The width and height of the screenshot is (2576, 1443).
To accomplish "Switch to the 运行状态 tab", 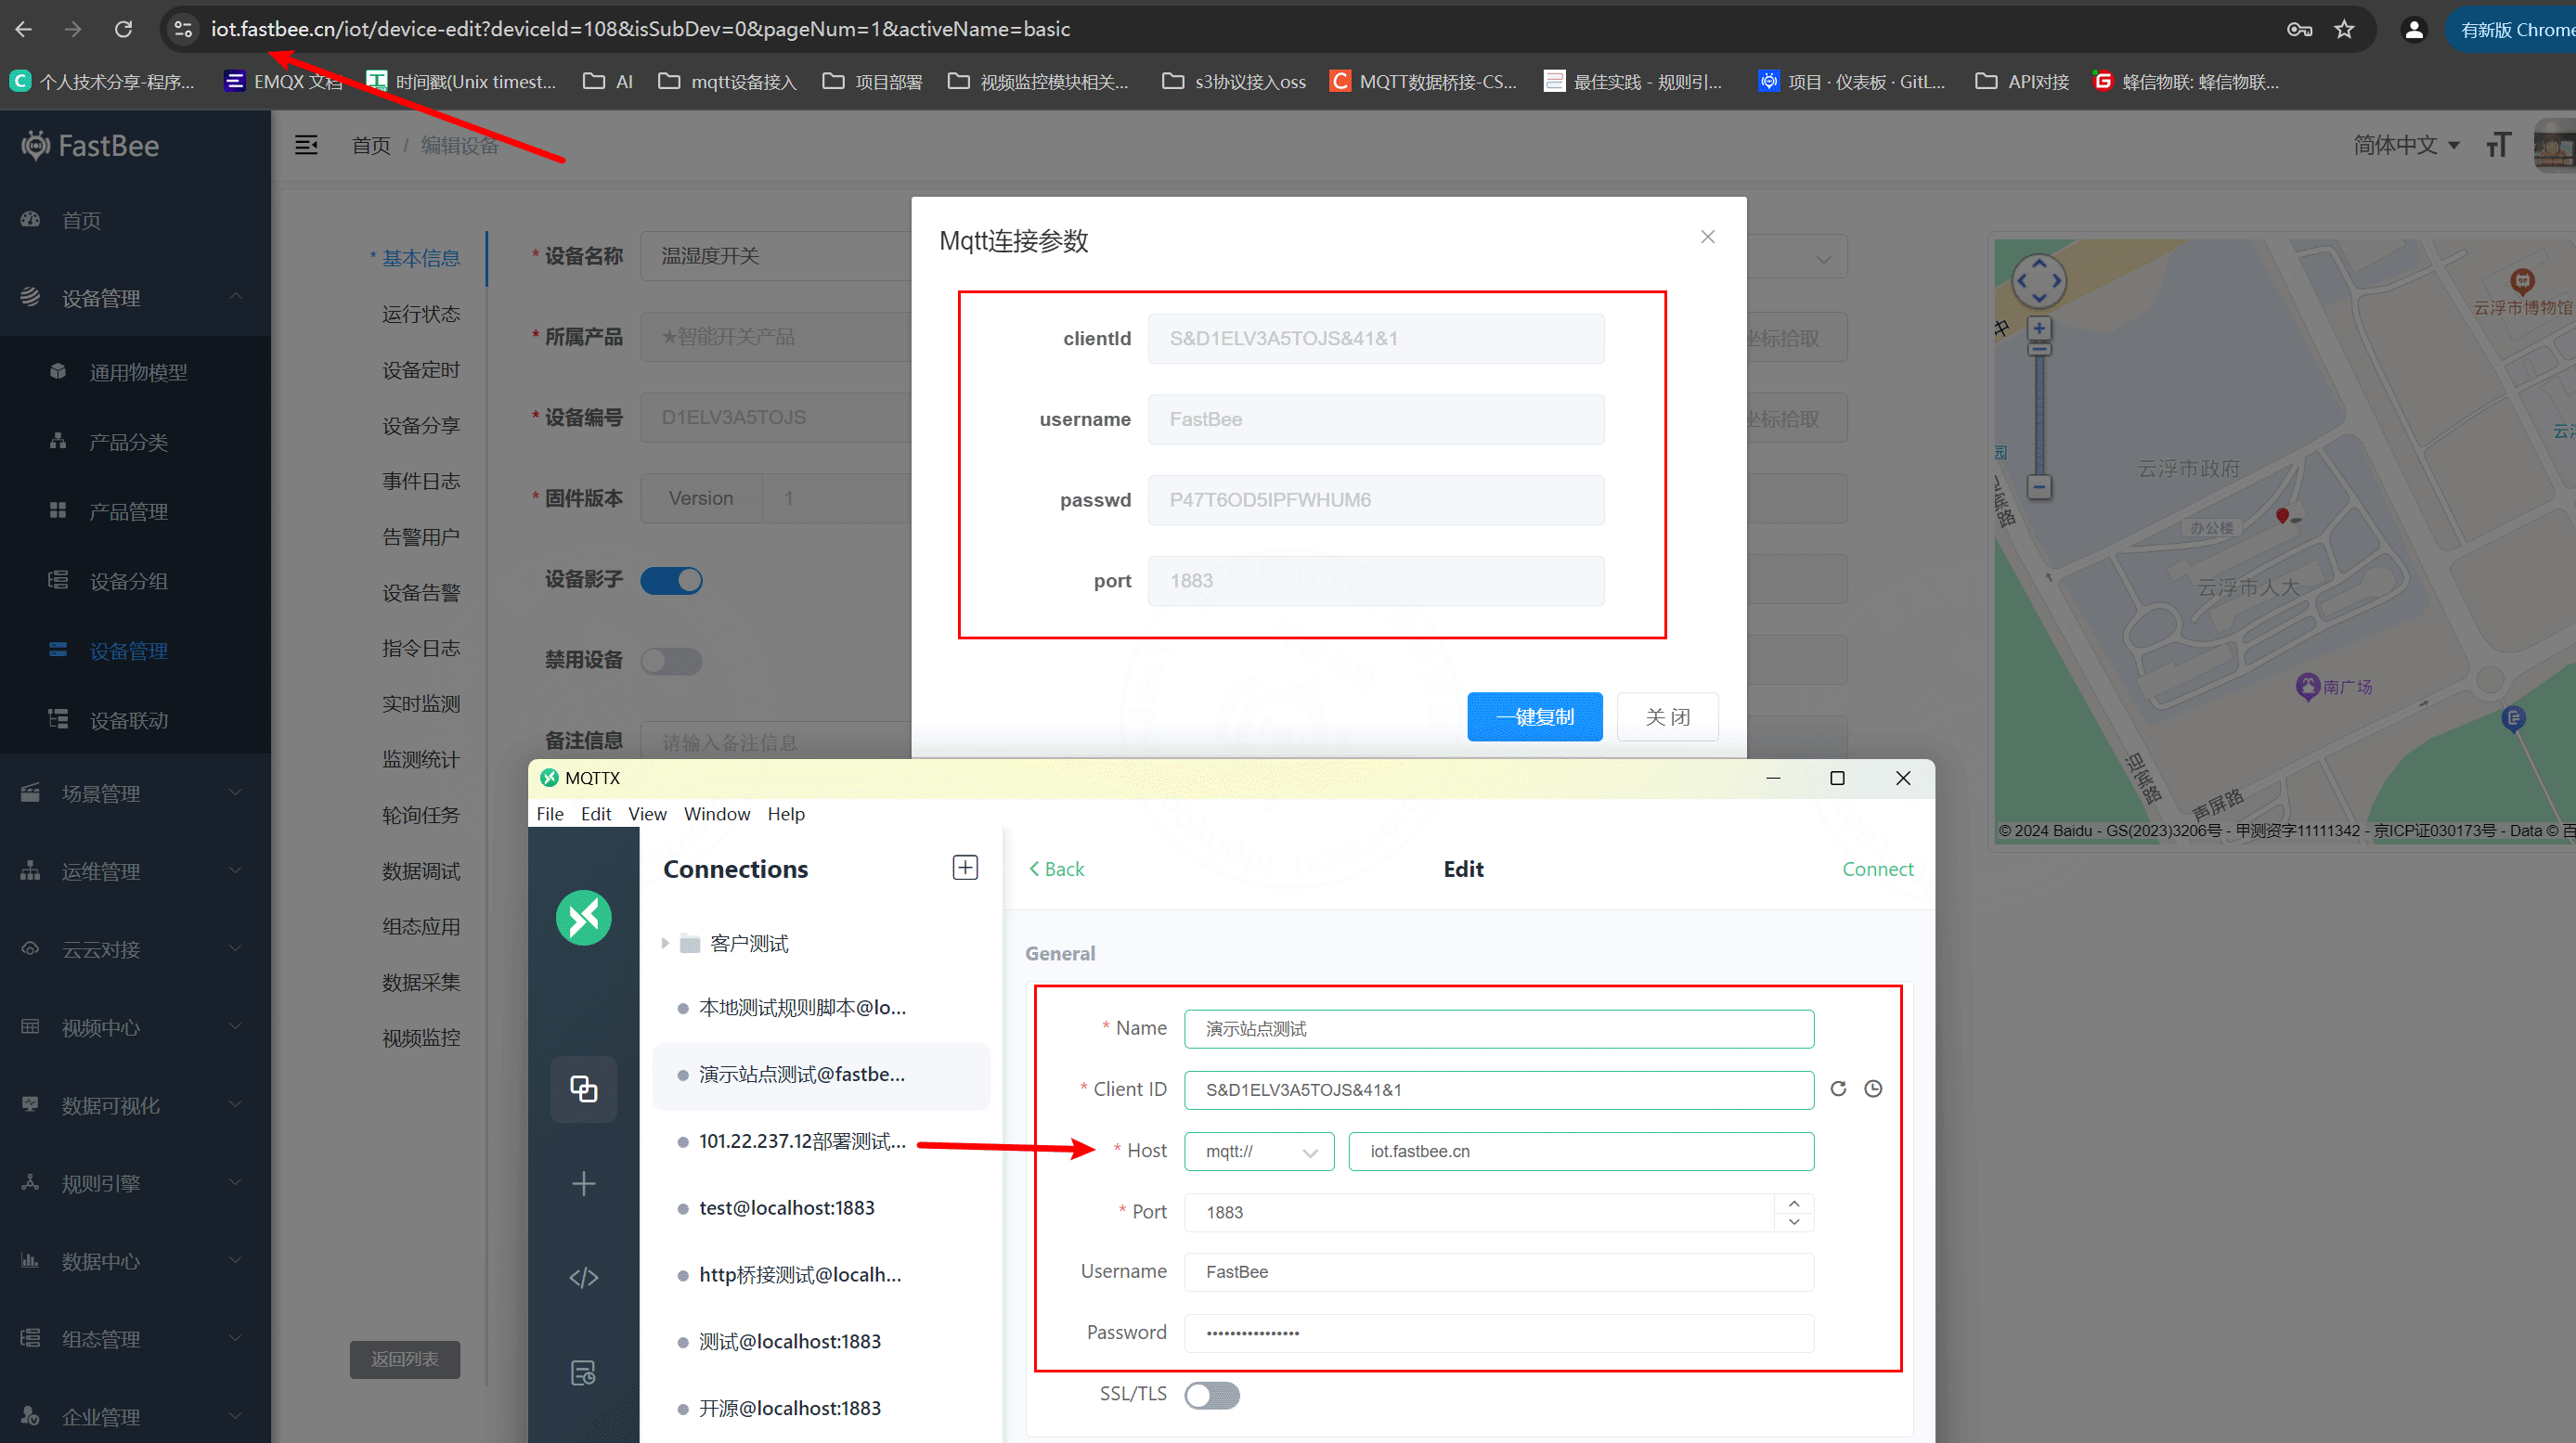I will tap(421, 314).
